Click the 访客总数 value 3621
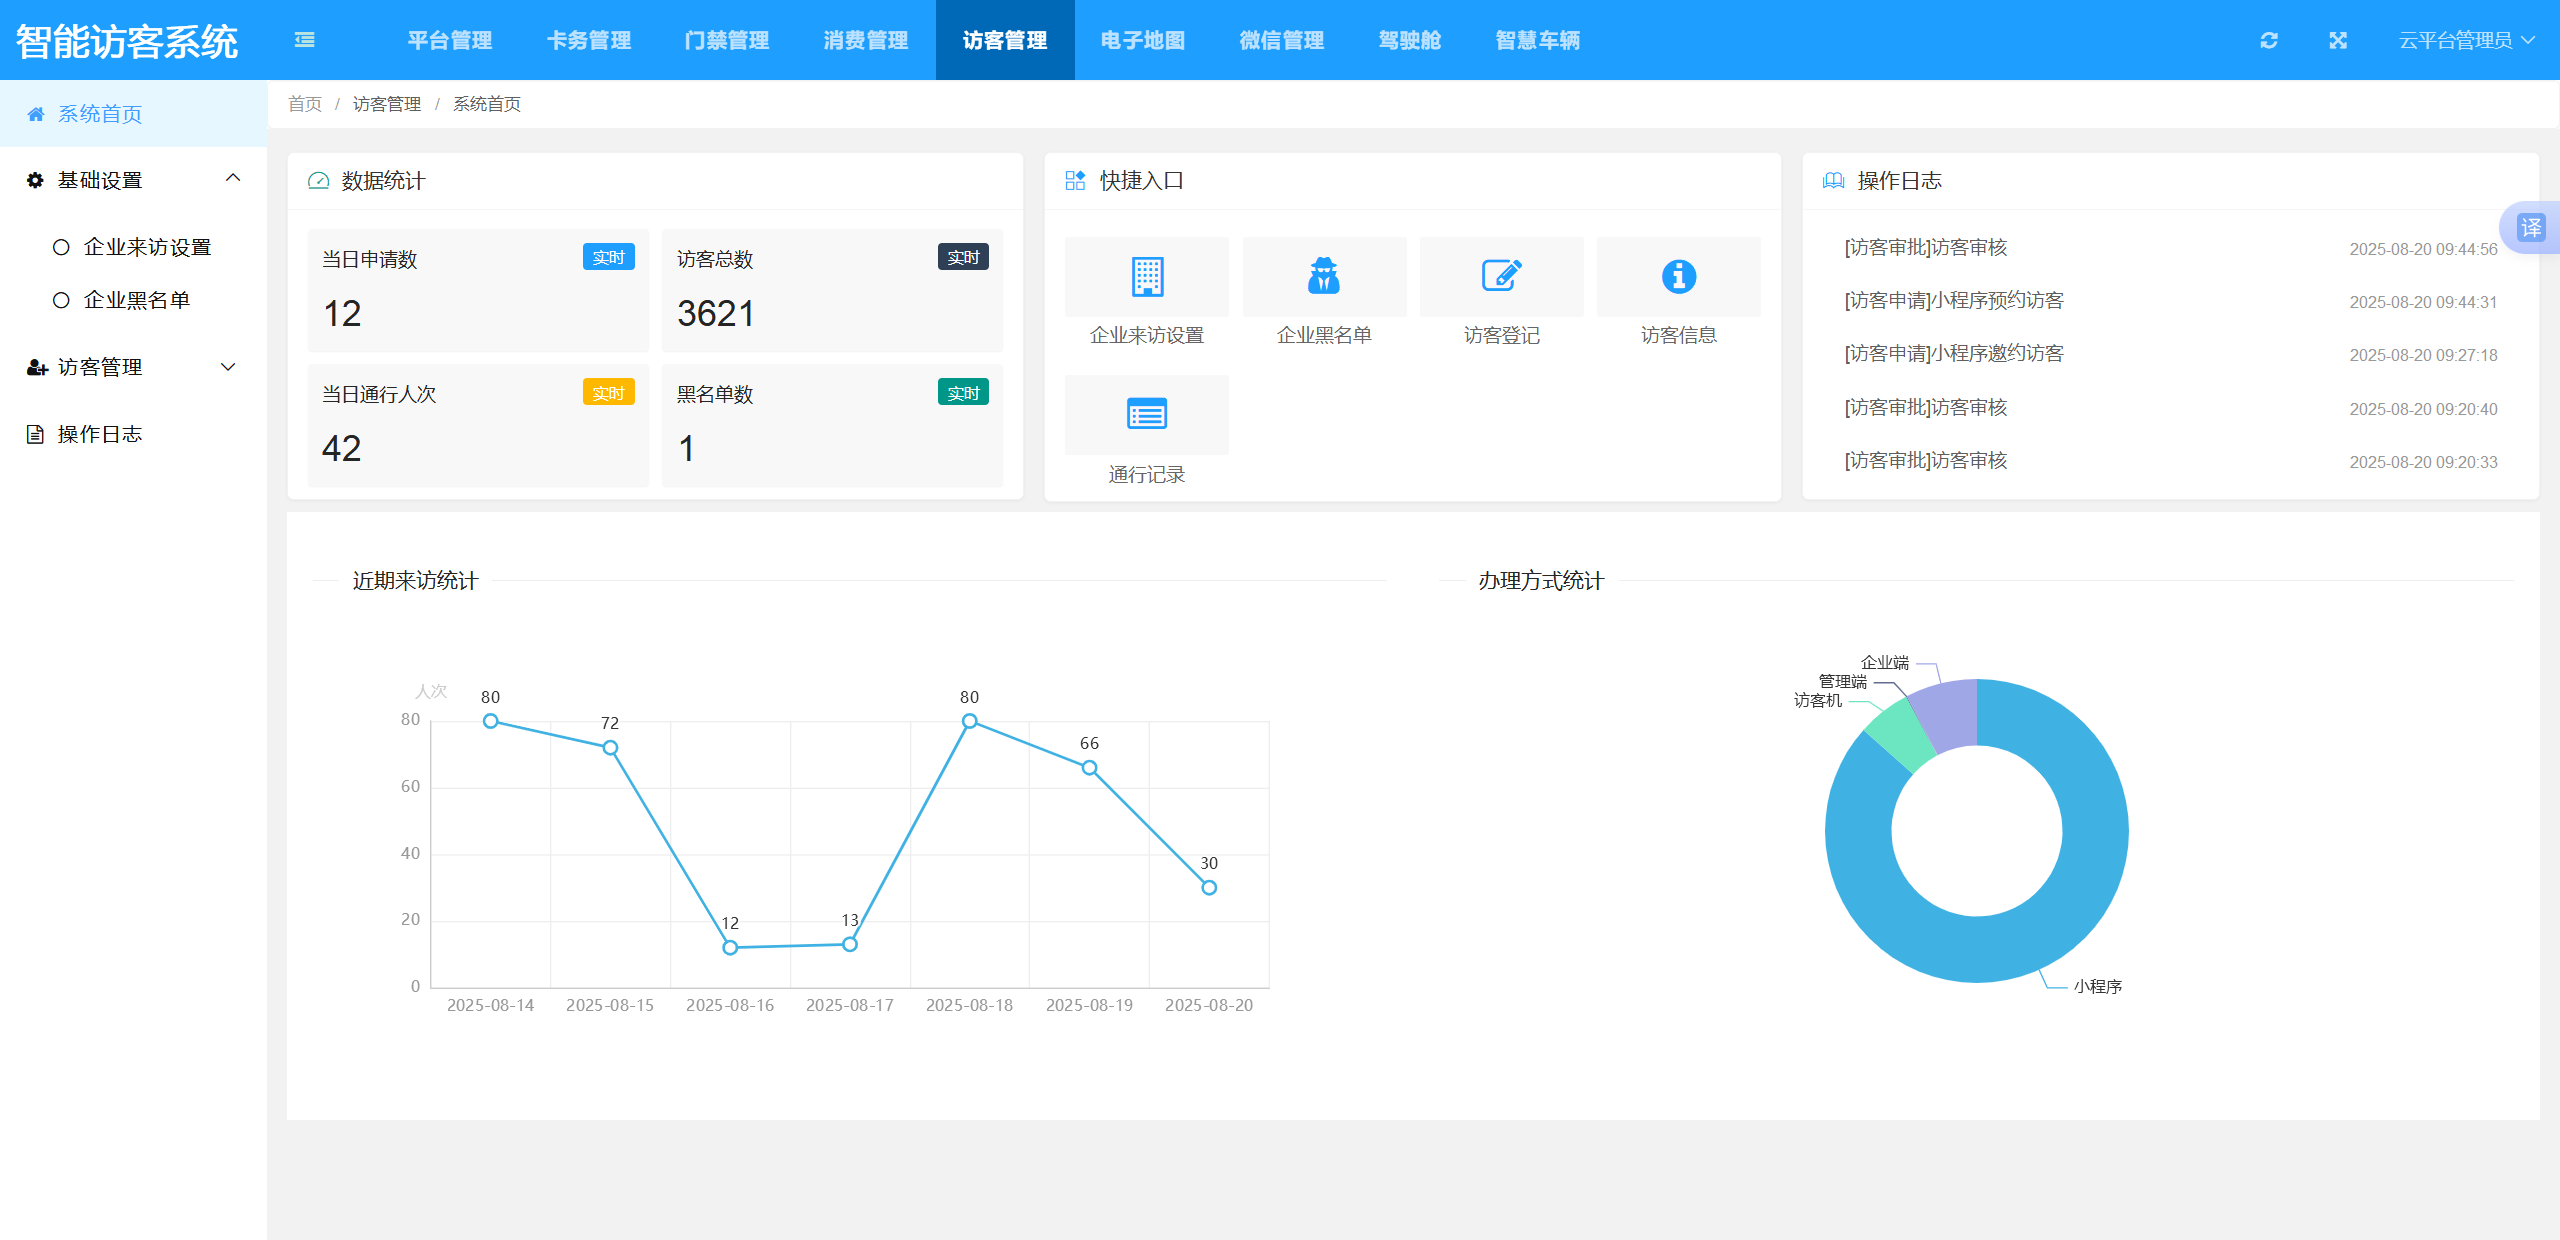The image size is (2560, 1240). click(x=715, y=314)
